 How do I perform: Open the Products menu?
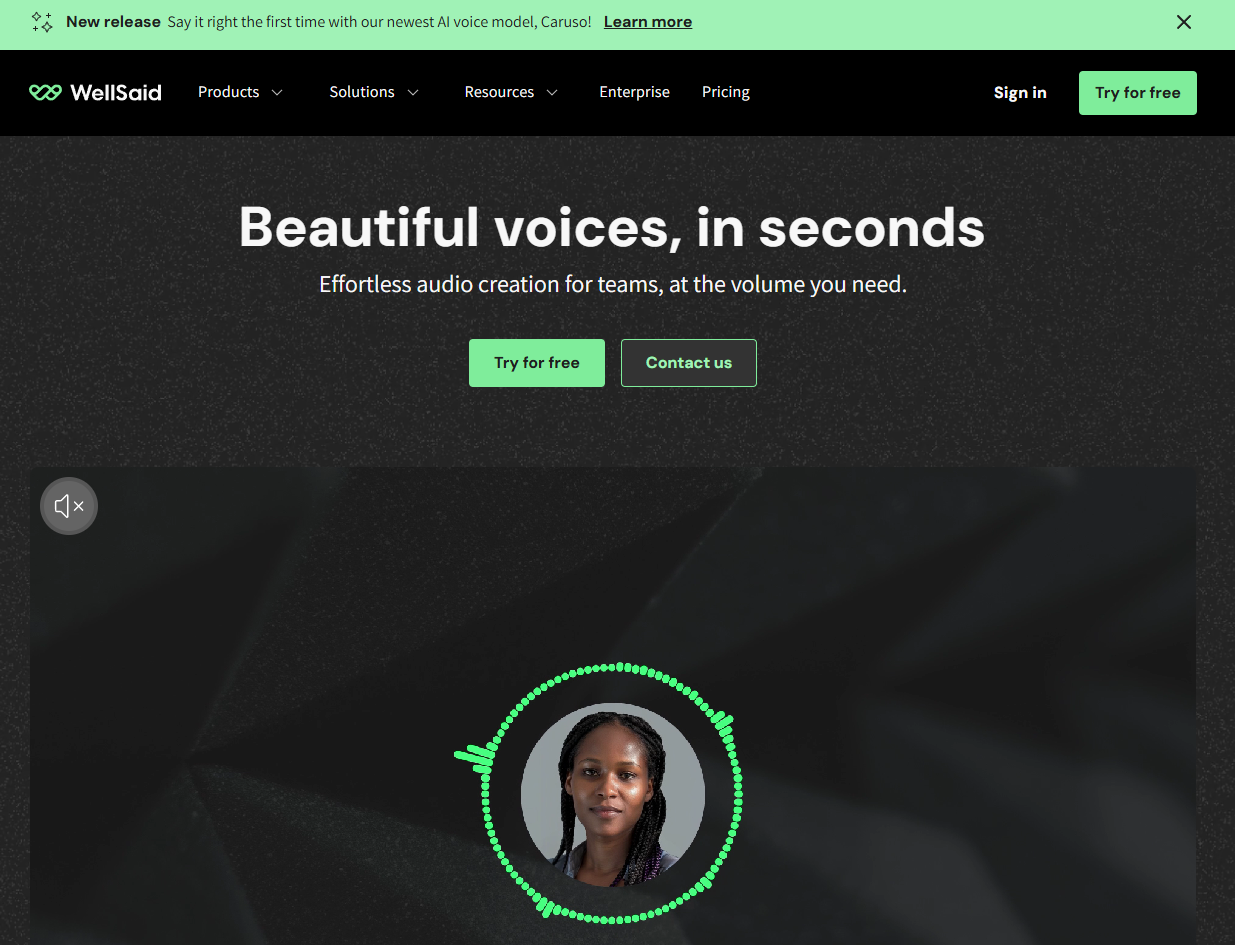pos(228,92)
